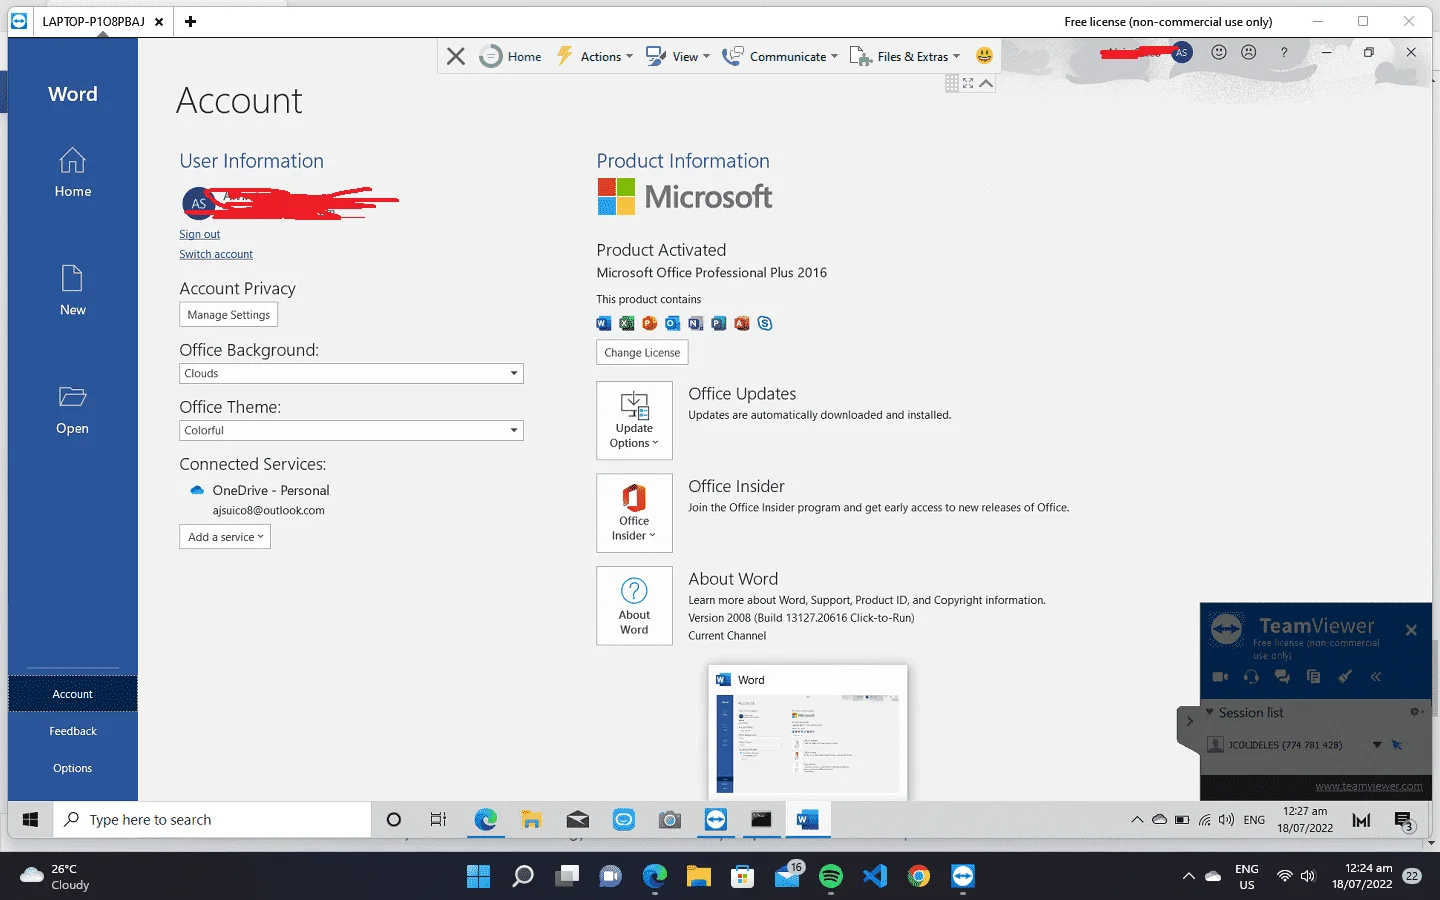
Task: Click the Manage Settings button
Action: [228, 315]
